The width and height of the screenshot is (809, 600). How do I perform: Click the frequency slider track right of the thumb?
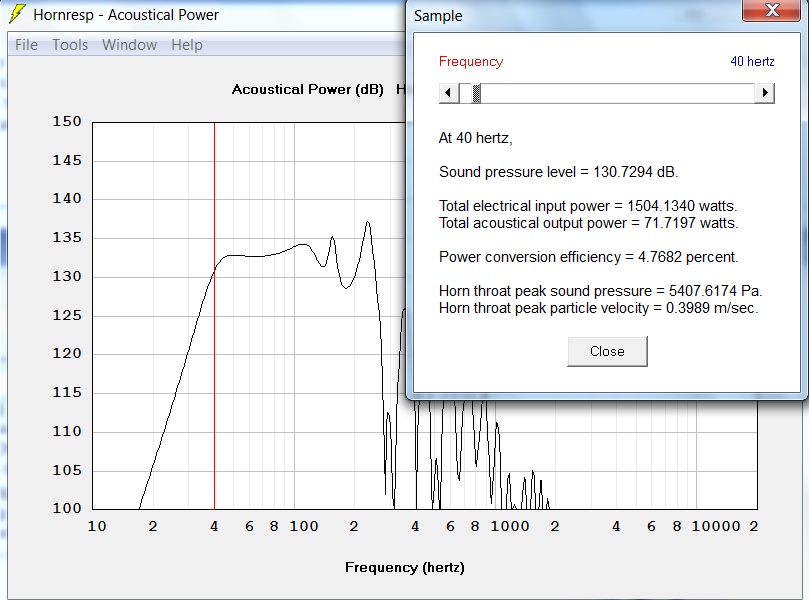(x=618, y=93)
